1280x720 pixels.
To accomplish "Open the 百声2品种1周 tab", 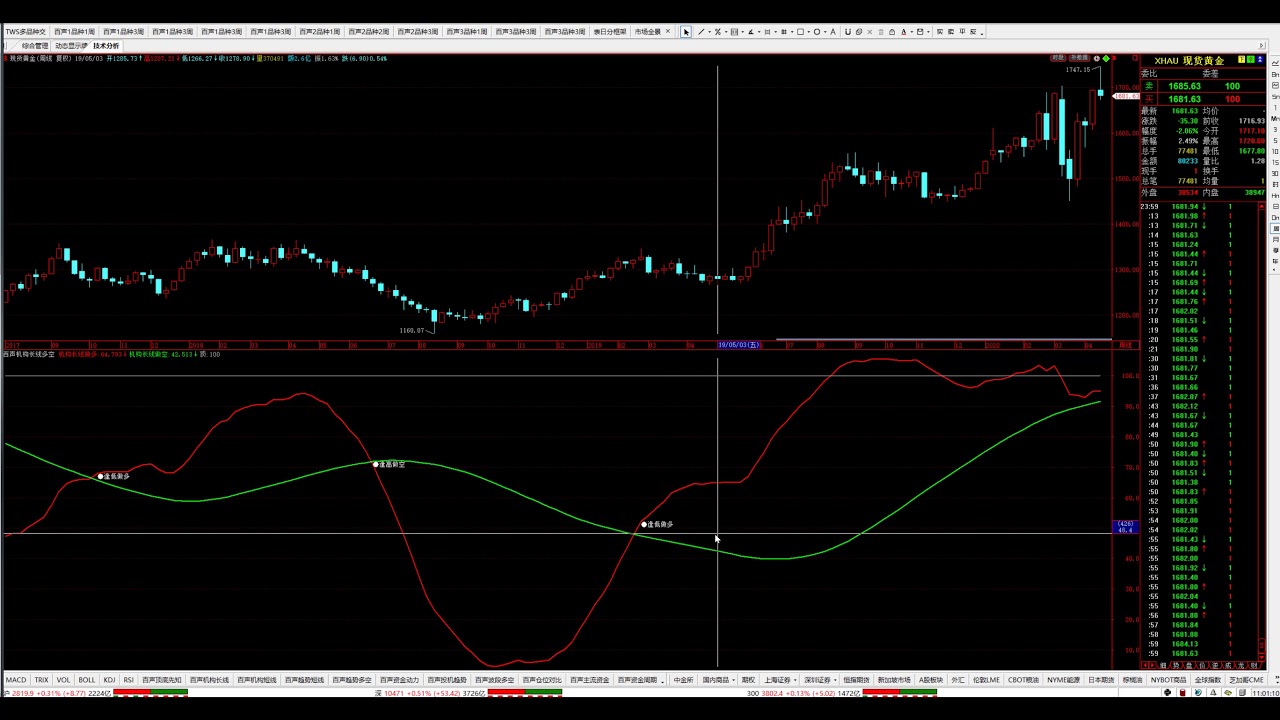I will coord(319,32).
